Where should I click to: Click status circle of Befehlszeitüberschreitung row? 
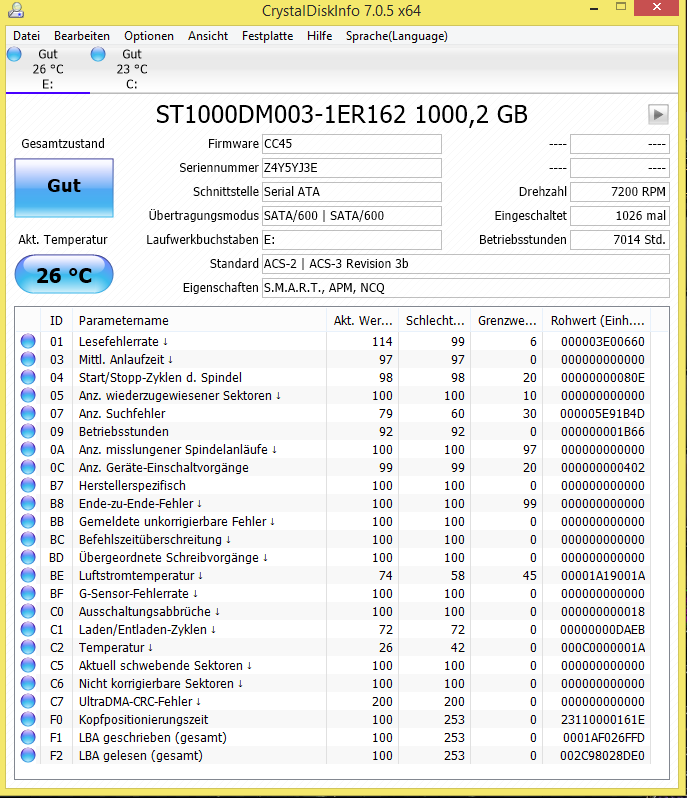[x=28, y=539]
